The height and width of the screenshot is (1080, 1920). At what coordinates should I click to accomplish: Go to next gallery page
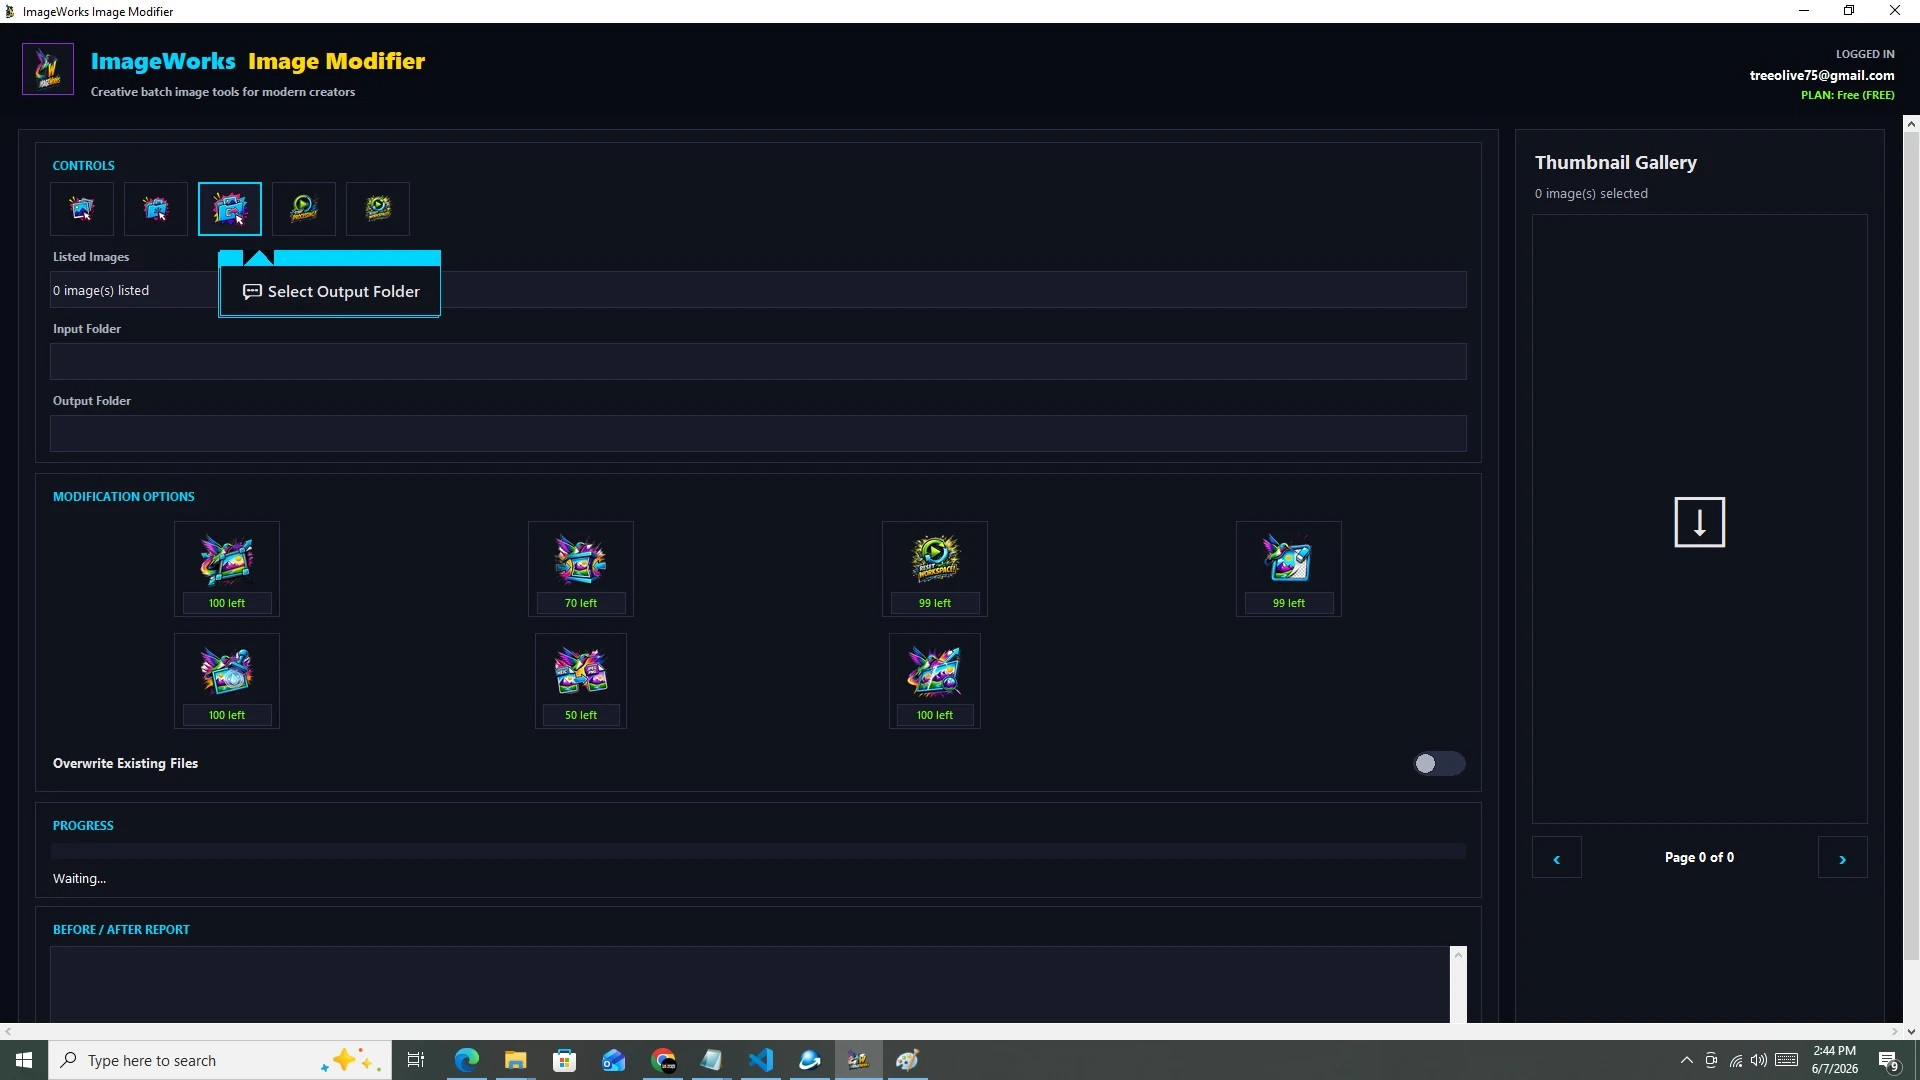click(x=1843, y=858)
